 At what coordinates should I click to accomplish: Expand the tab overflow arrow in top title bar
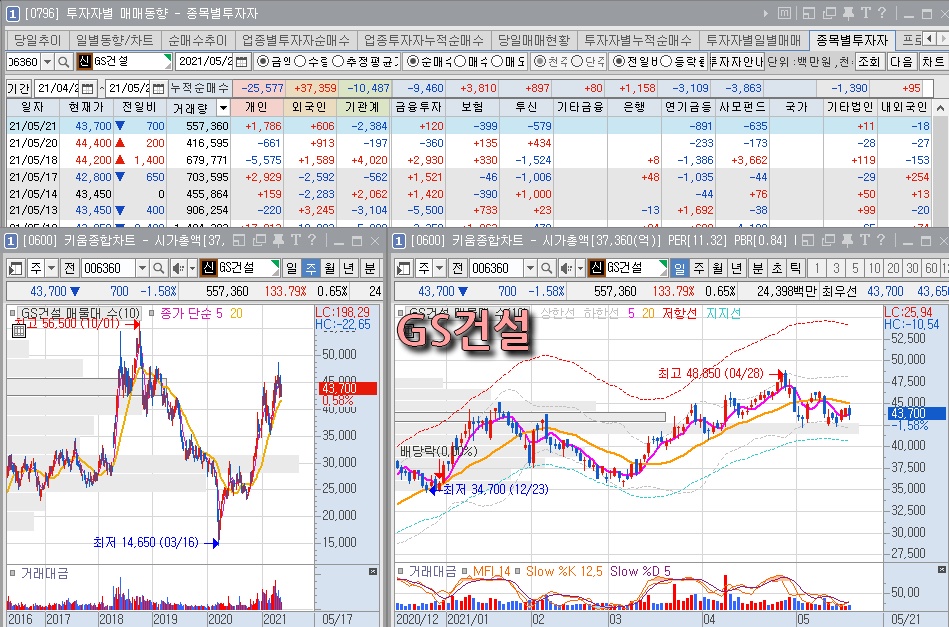pos(766,13)
